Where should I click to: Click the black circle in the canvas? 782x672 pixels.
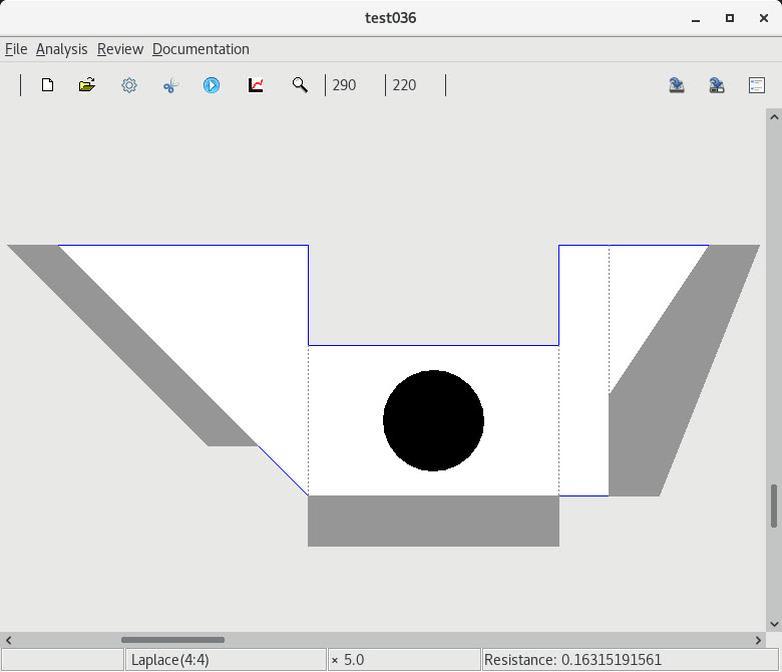tap(433, 420)
